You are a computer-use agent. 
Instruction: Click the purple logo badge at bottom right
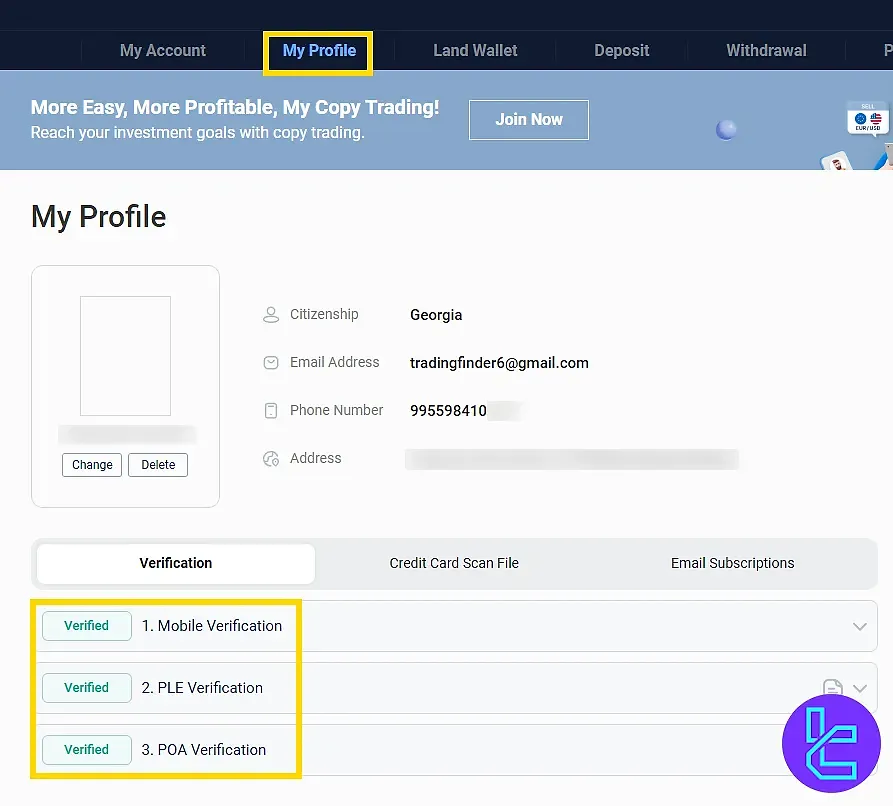[832, 743]
